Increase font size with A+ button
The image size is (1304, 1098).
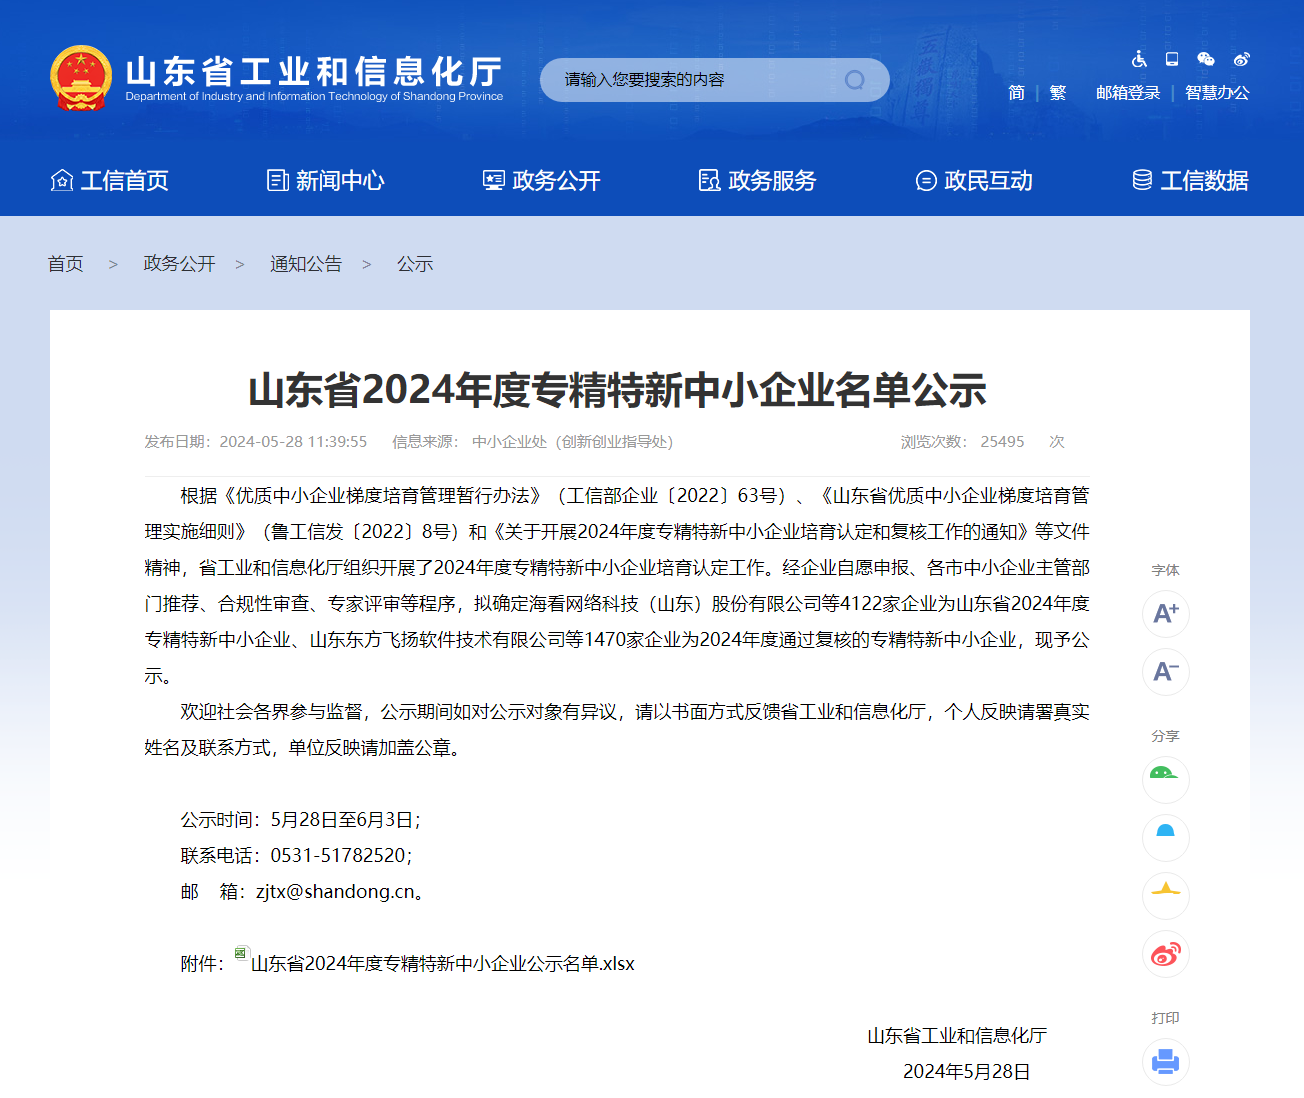(1165, 613)
